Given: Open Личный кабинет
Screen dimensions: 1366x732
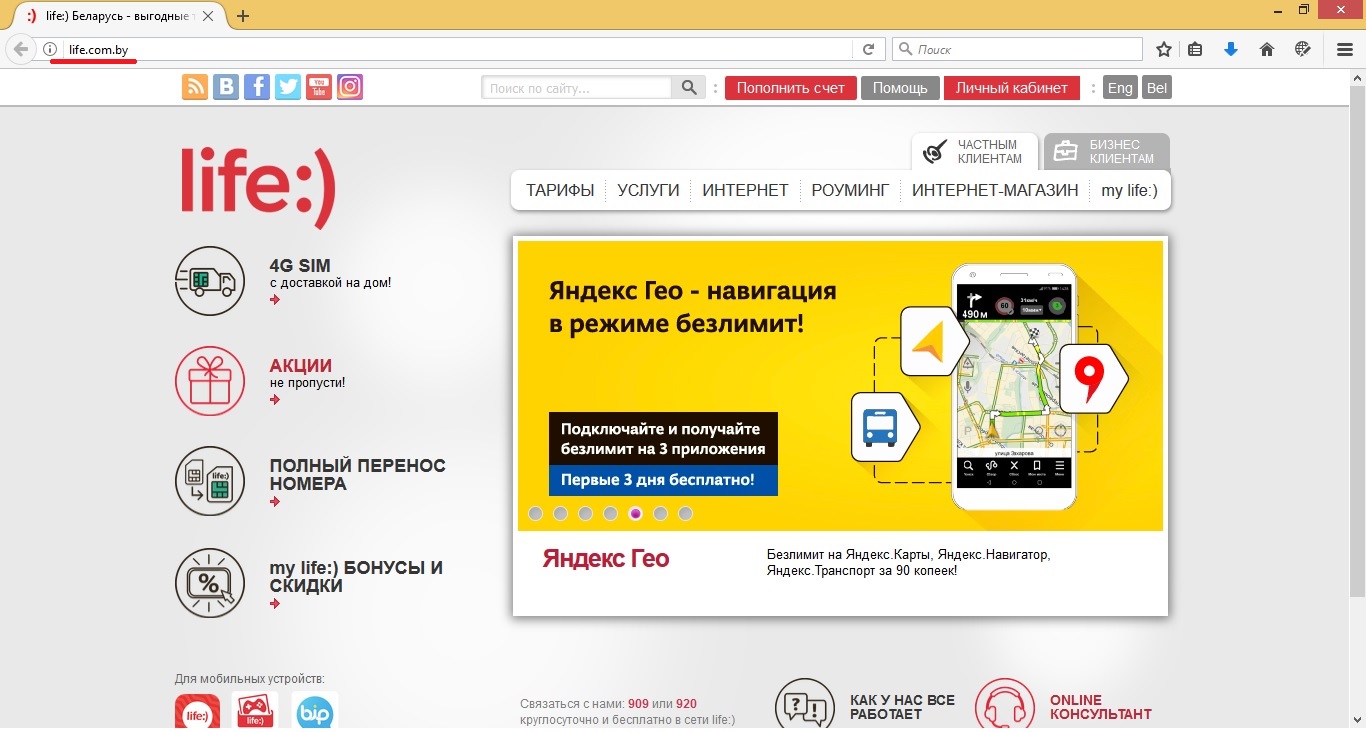Looking at the screenshot, I should [1012, 88].
